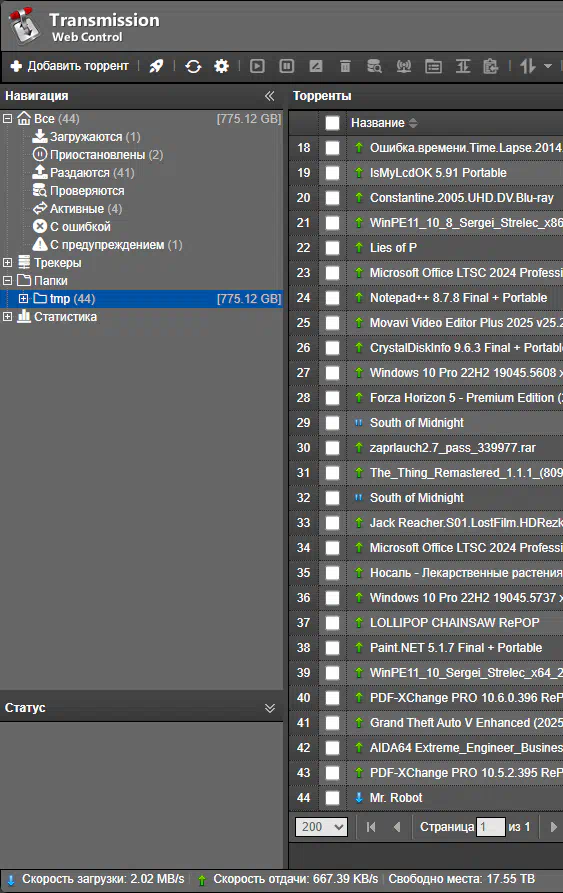563x893 pixels.
Task: Collapse the Навигация panel using the chevrons
Action: point(270,96)
